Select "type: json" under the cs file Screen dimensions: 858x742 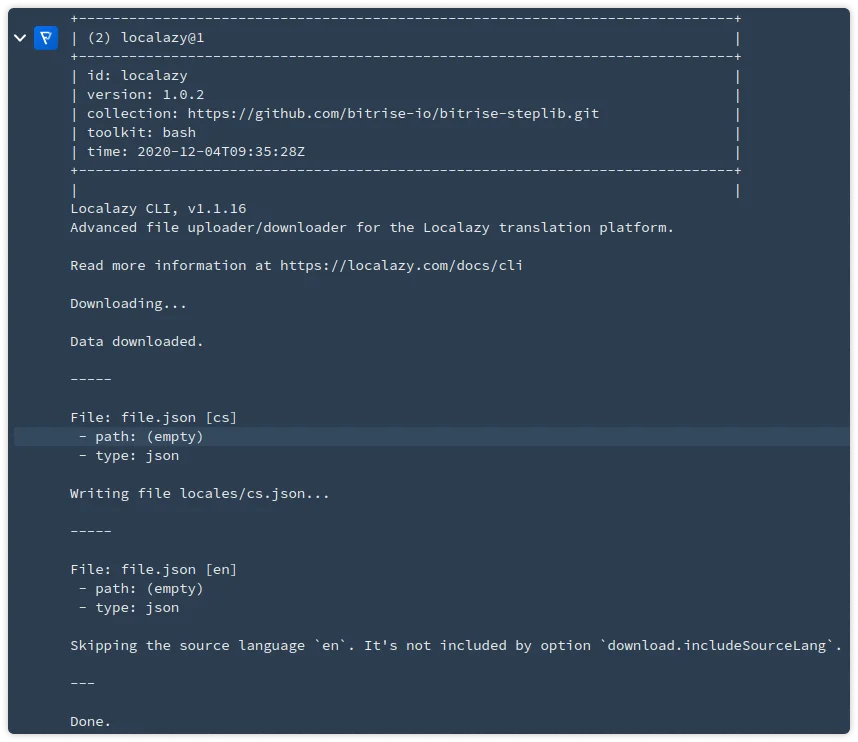pyautogui.click(x=129, y=455)
